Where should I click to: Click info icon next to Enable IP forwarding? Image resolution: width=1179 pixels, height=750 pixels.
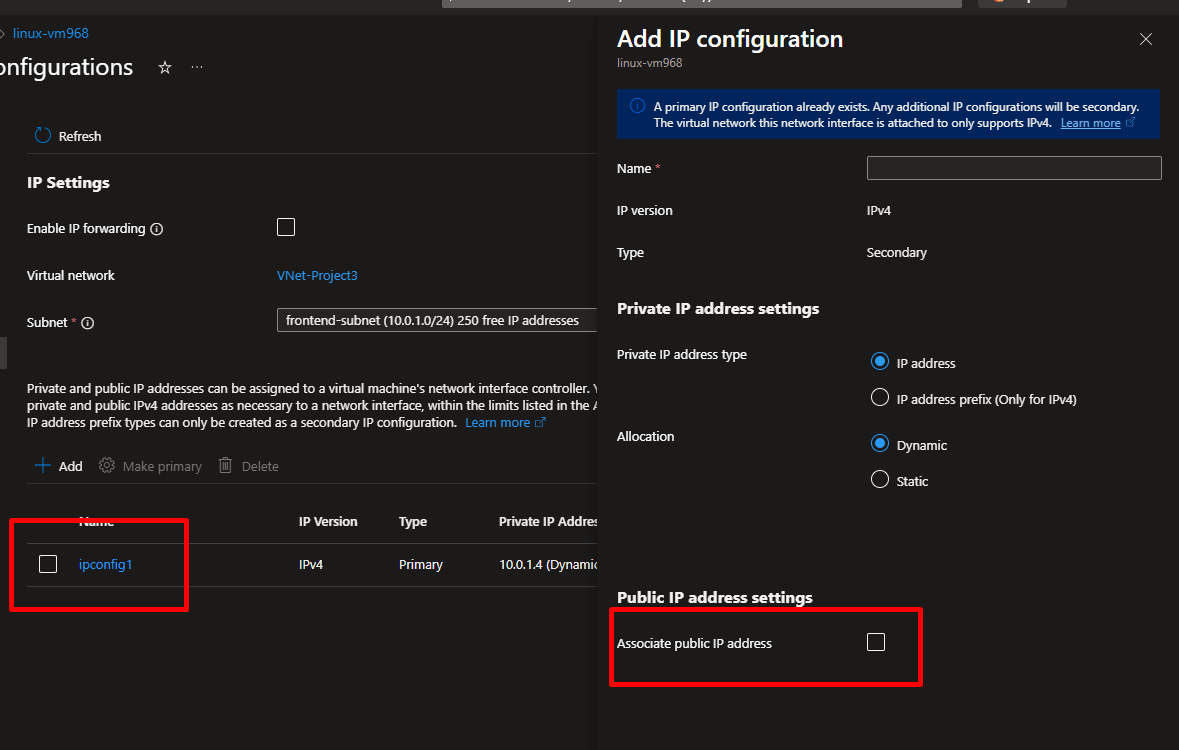coord(156,229)
